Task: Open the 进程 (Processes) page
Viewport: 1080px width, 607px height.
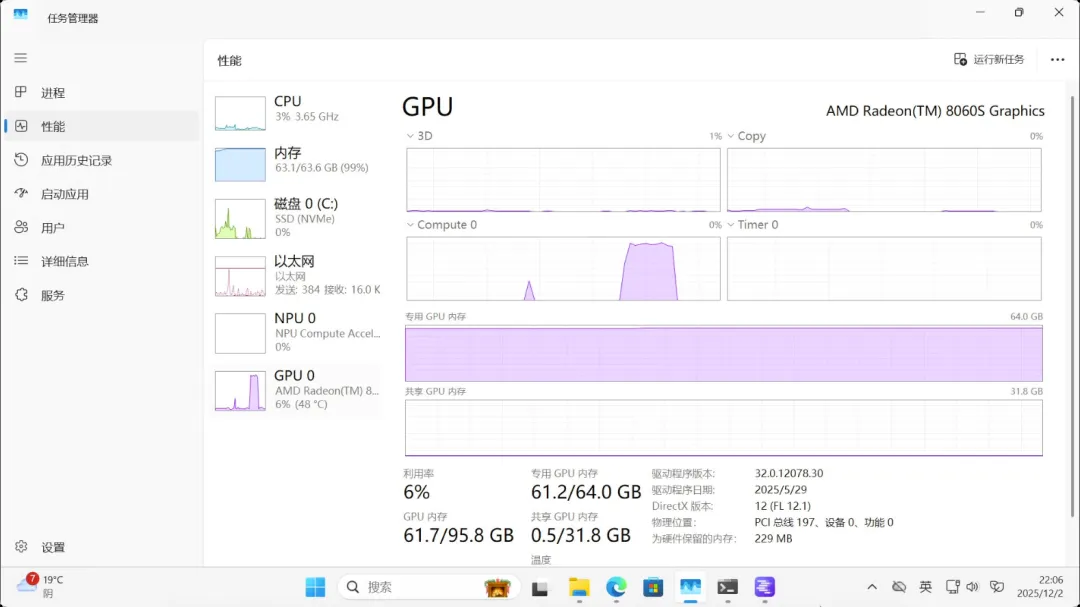Action: pos(52,93)
